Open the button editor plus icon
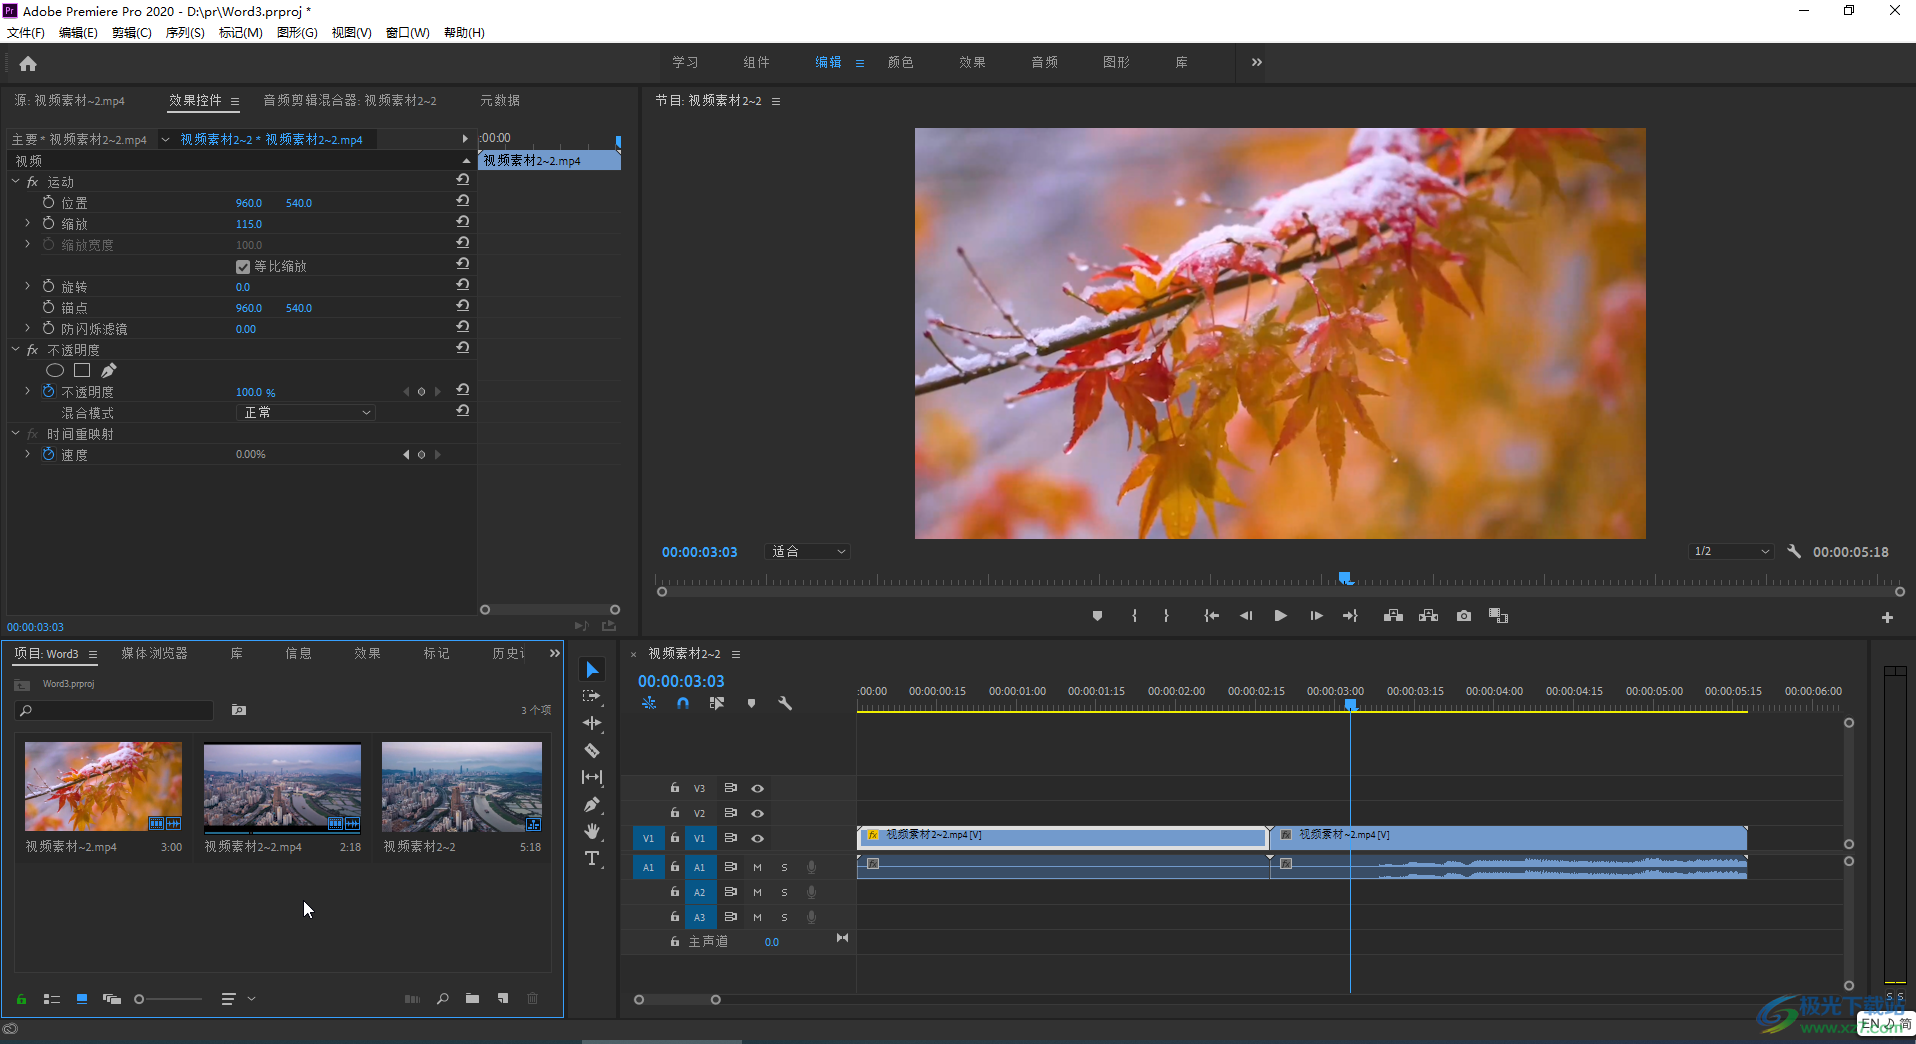1916x1044 pixels. 1887,618
